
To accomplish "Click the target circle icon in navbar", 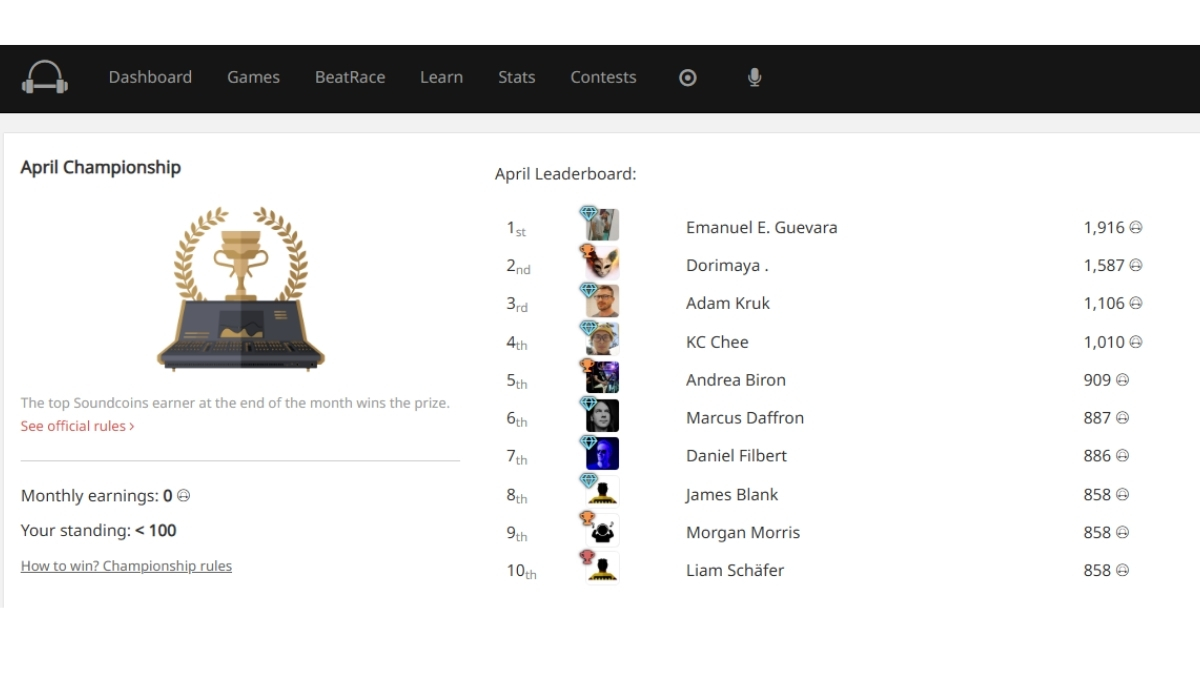I will coord(687,78).
